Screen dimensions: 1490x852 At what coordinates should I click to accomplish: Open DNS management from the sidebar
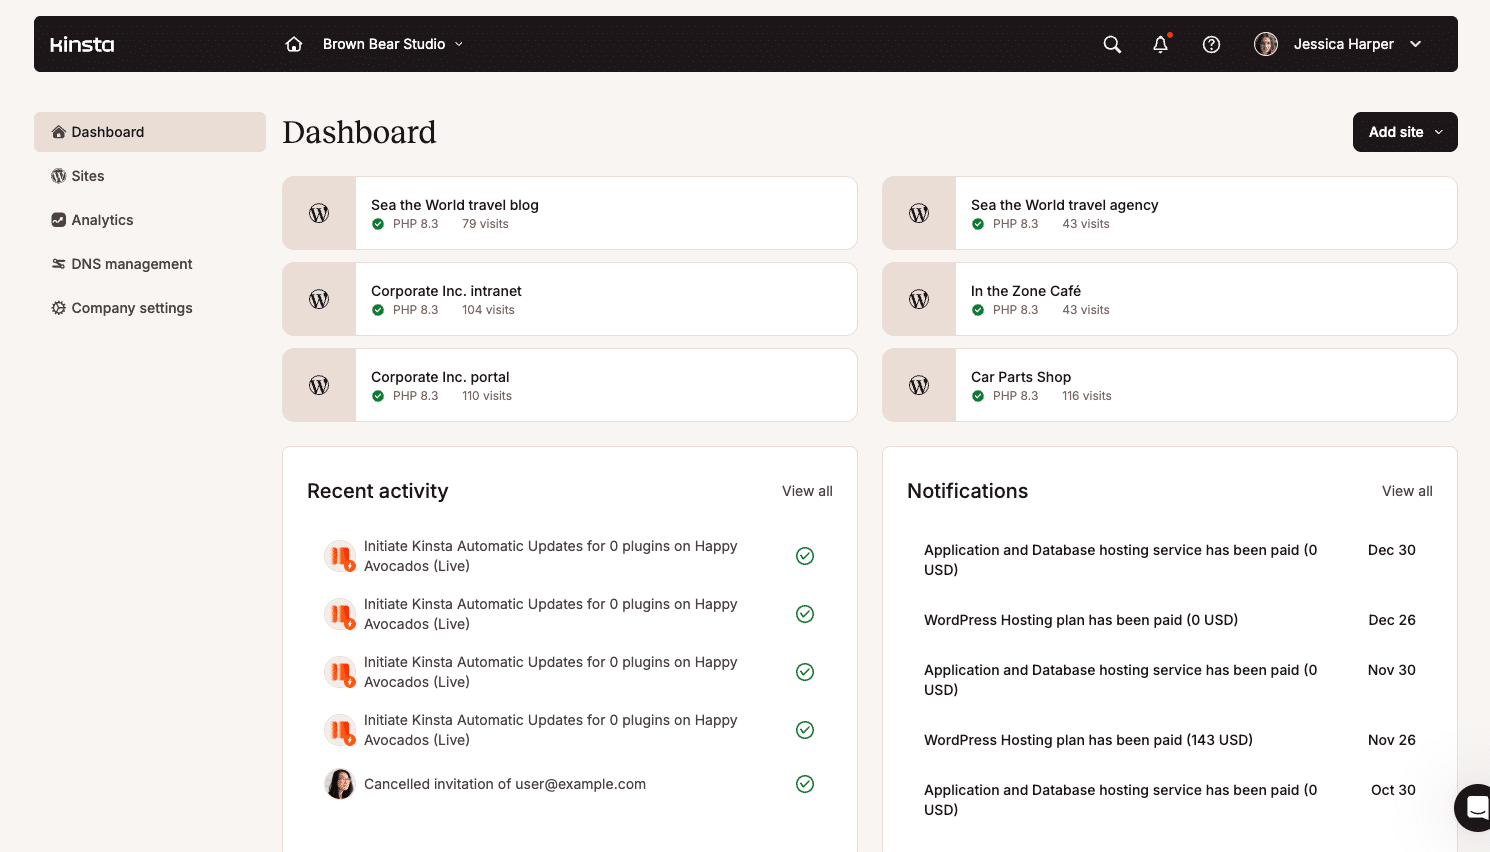[x=57, y=264]
